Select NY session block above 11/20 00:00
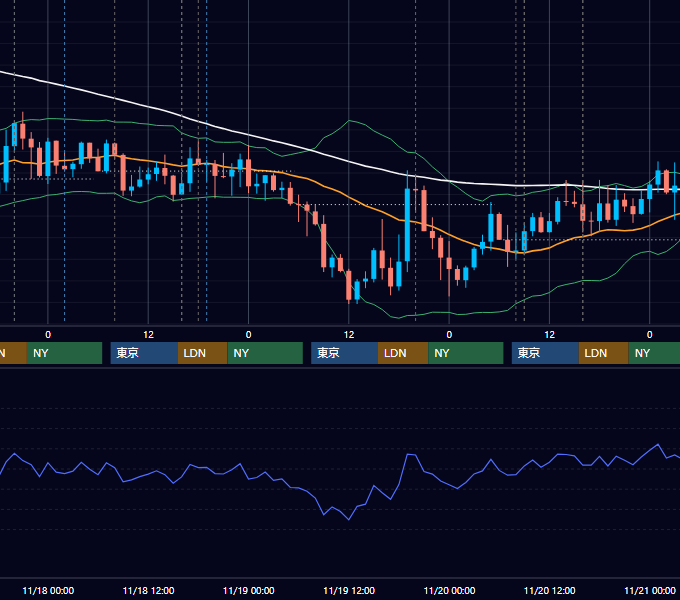The width and height of the screenshot is (680, 600). click(x=466, y=353)
